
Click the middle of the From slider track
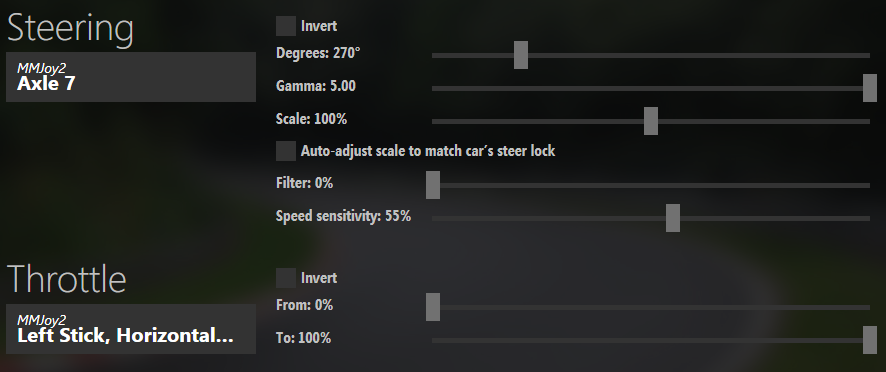(651, 308)
